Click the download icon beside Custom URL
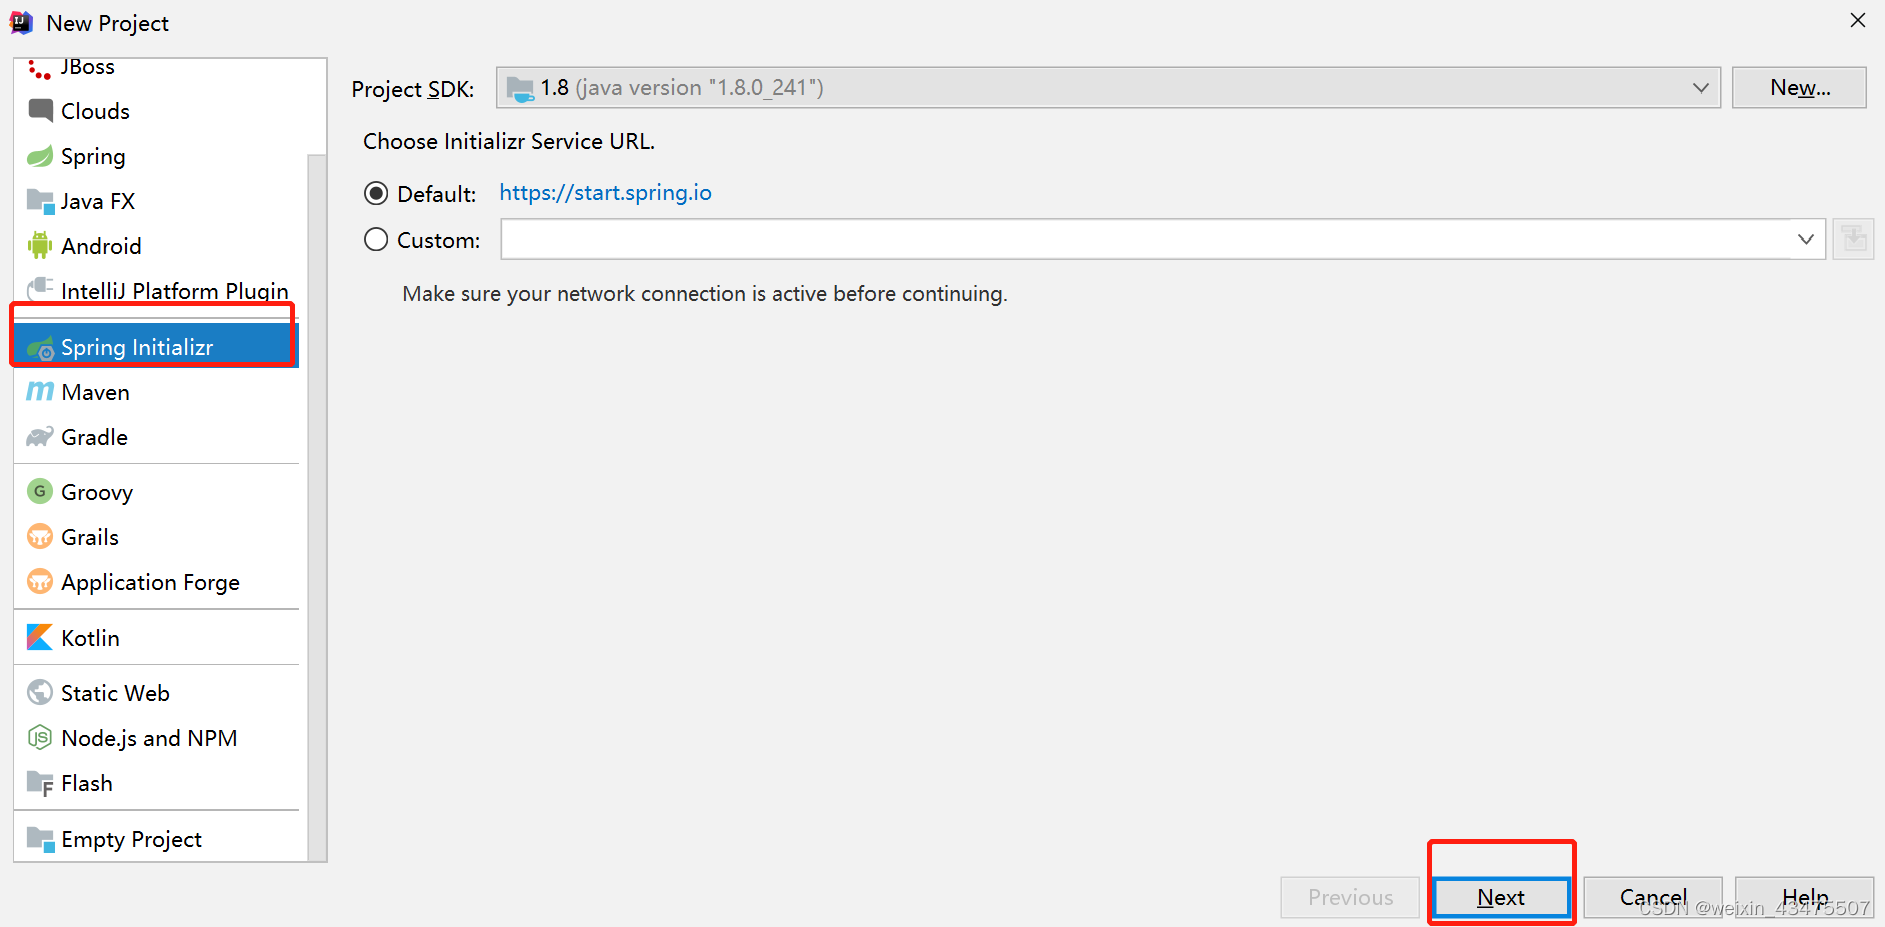Image resolution: width=1885 pixels, height=927 pixels. click(1853, 239)
